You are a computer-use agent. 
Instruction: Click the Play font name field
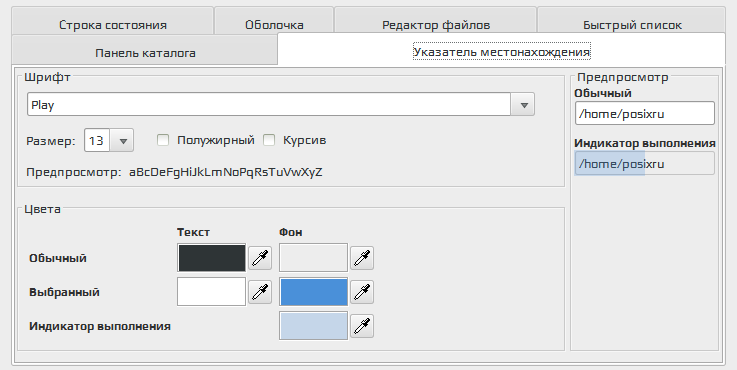pyautogui.click(x=269, y=104)
